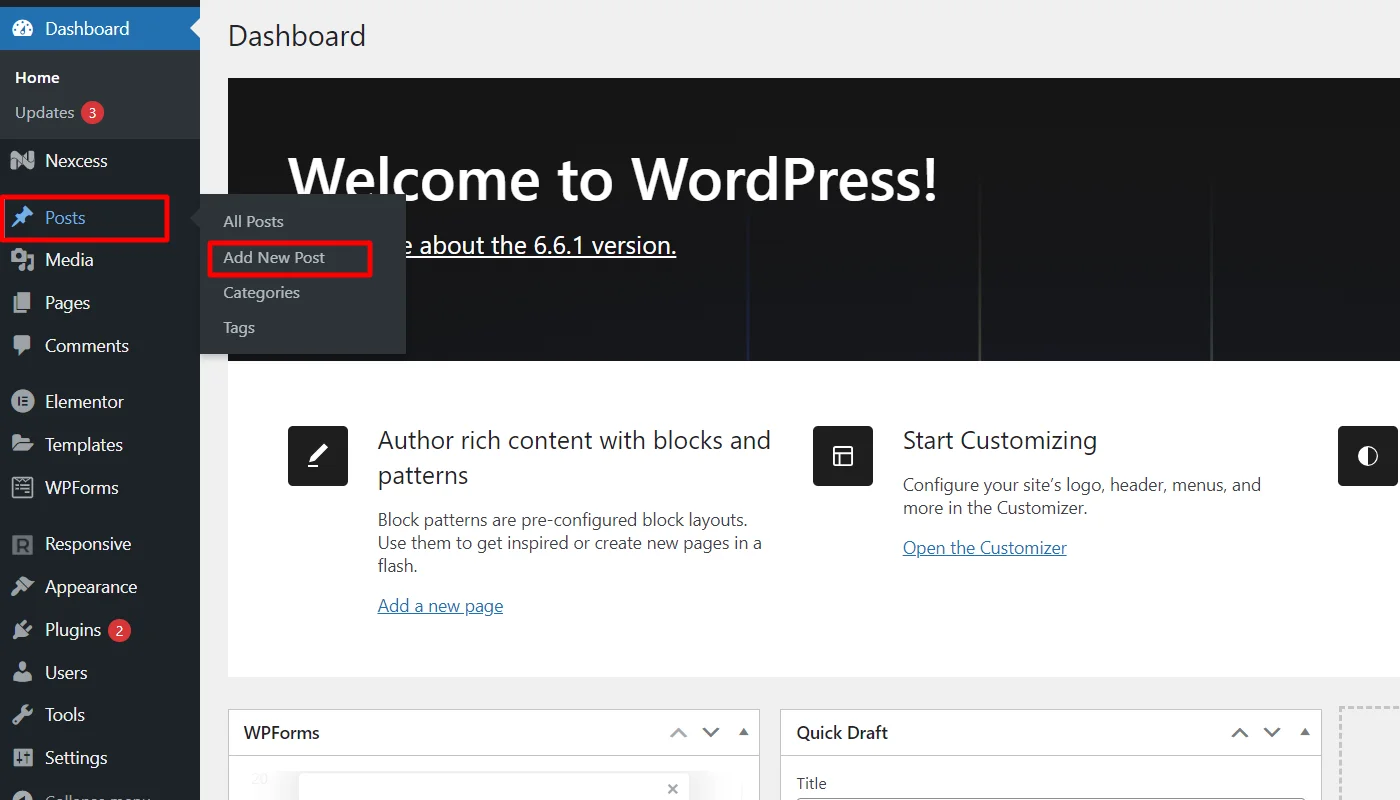Click the Updates count badge showing 3
Viewport: 1400px width, 800px height.
pyautogui.click(x=93, y=113)
